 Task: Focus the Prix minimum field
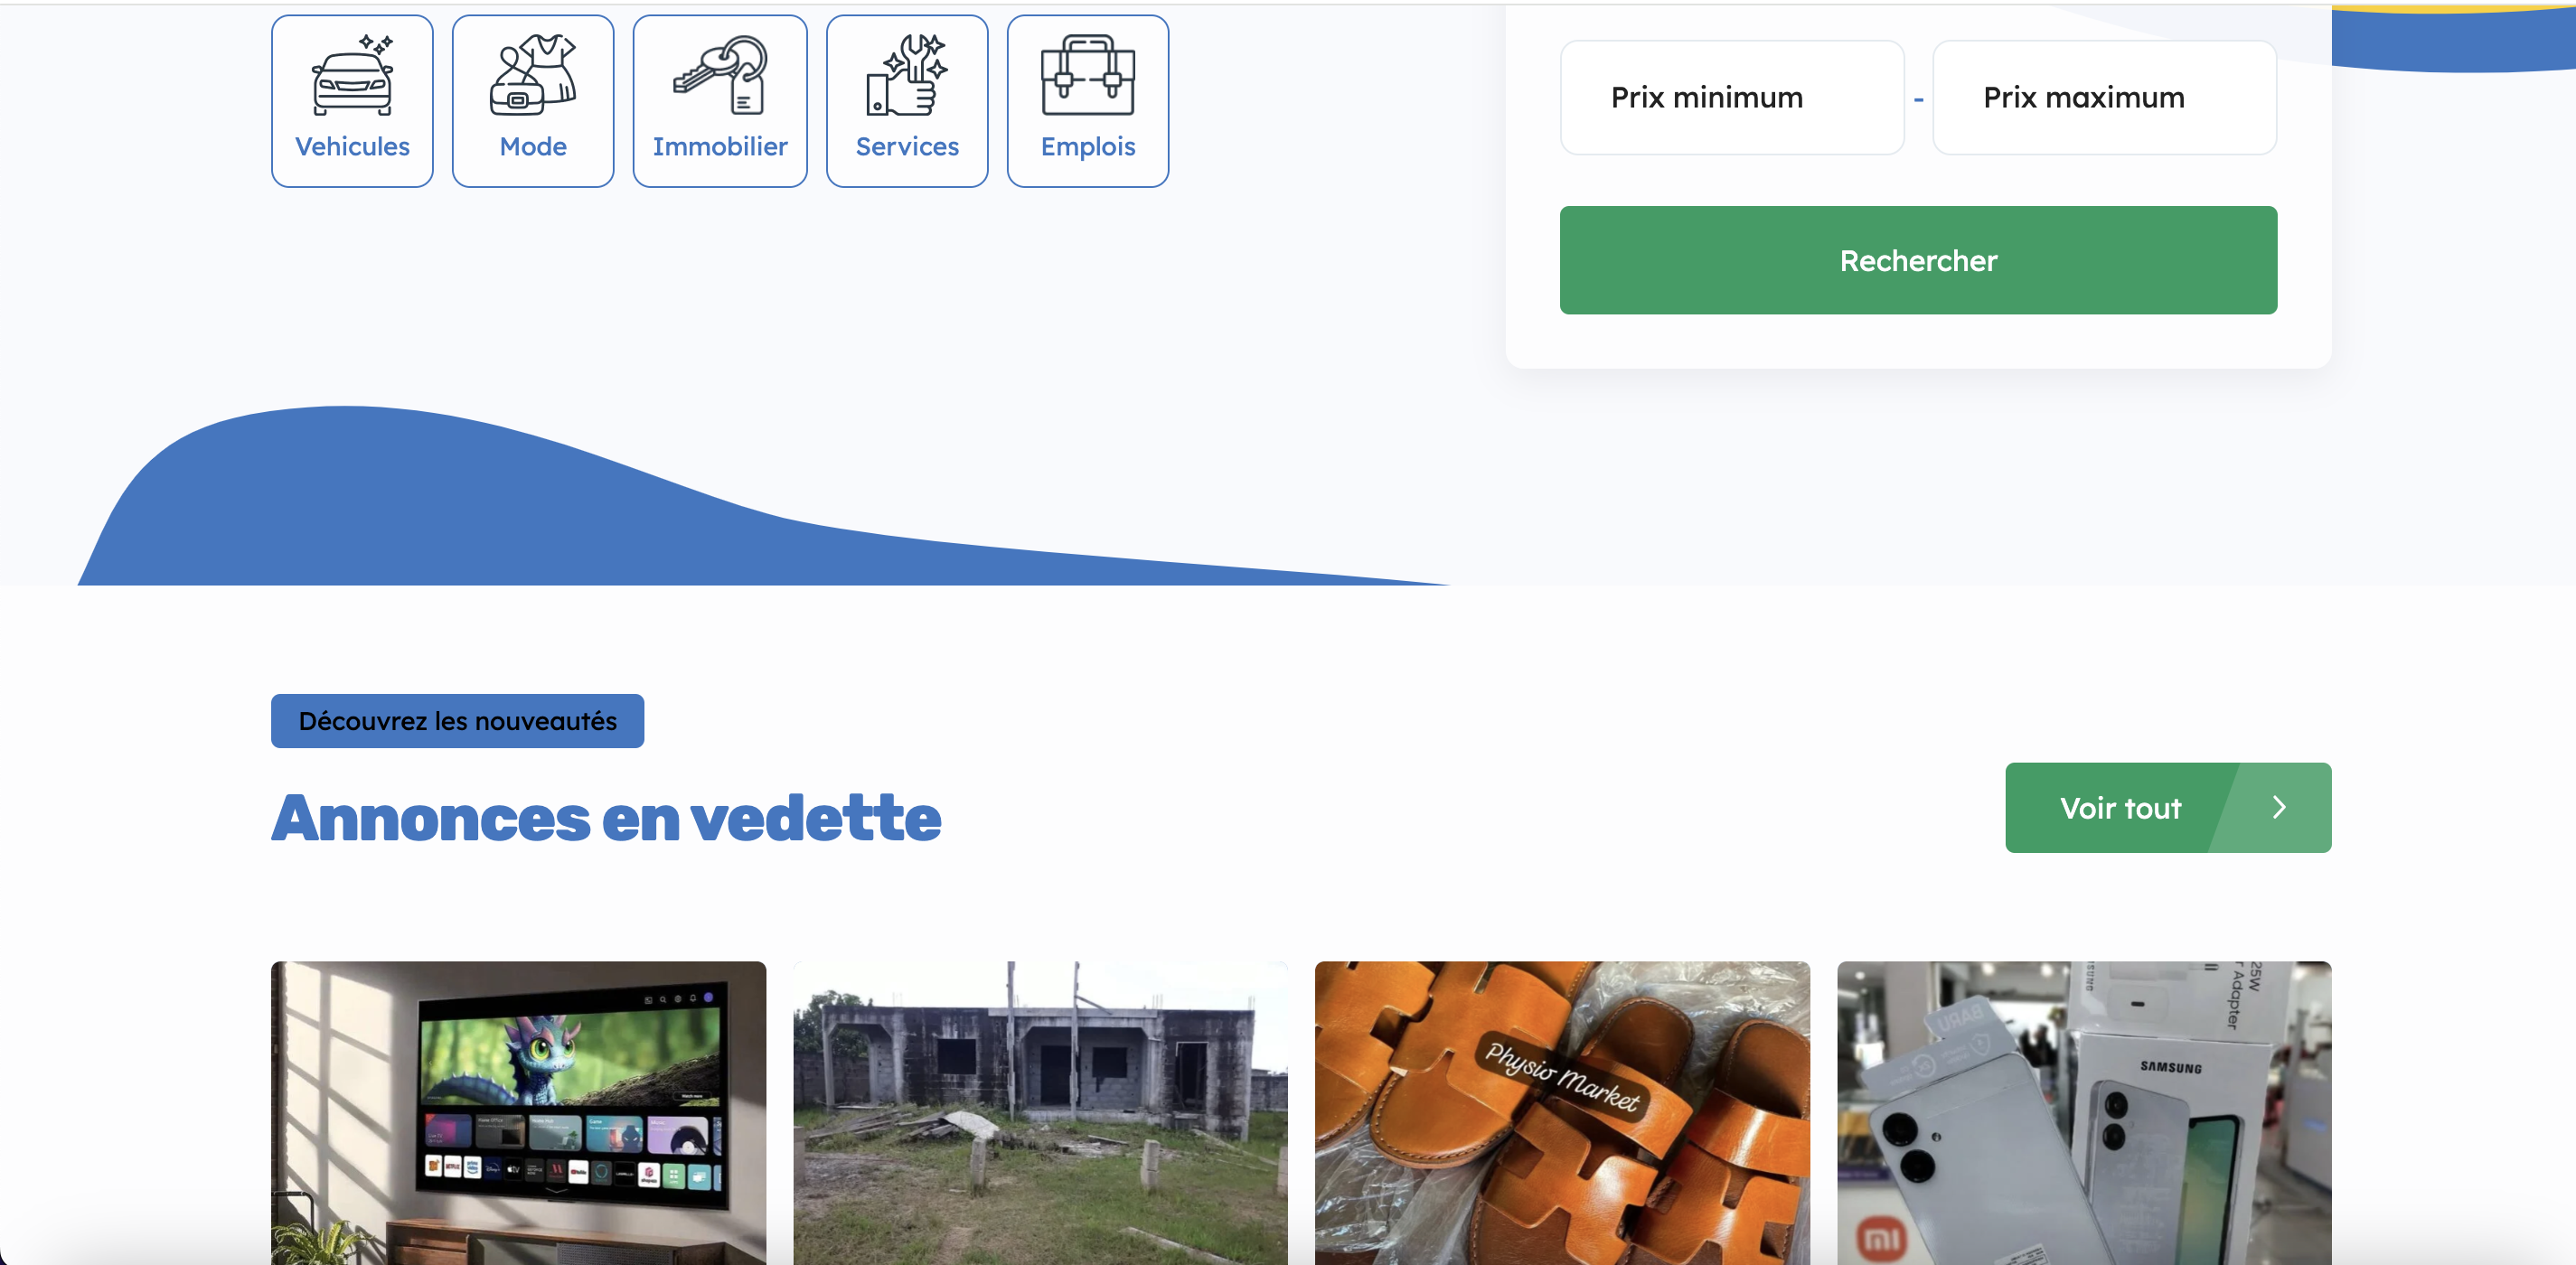tap(1732, 98)
